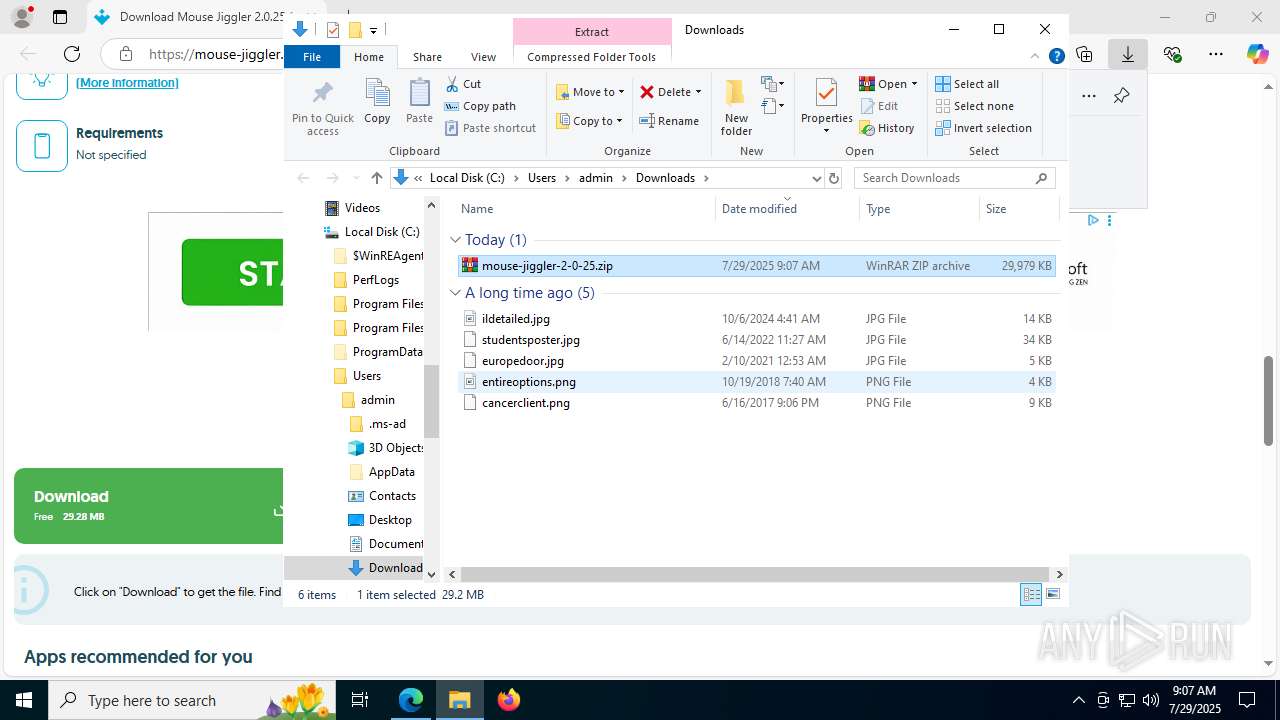Image resolution: width=1280 pixels, height=720 pixels.
Task: Click Users in the breadcrumb path
Action: tap(541, 178)
